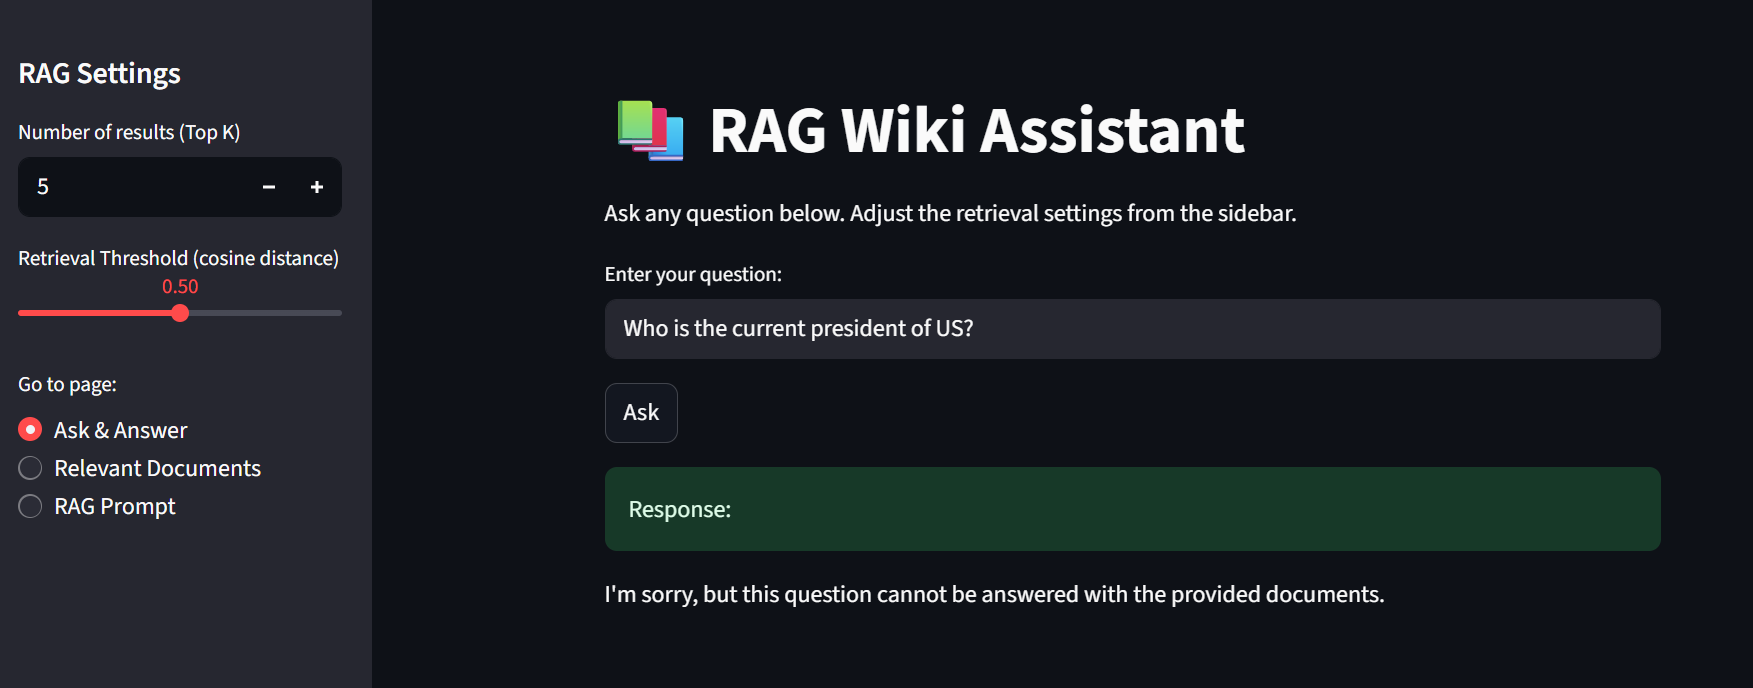Click the red 0.50 threshold value label
The width and height of the screenshot is (1753, 688).
(181, 286)
